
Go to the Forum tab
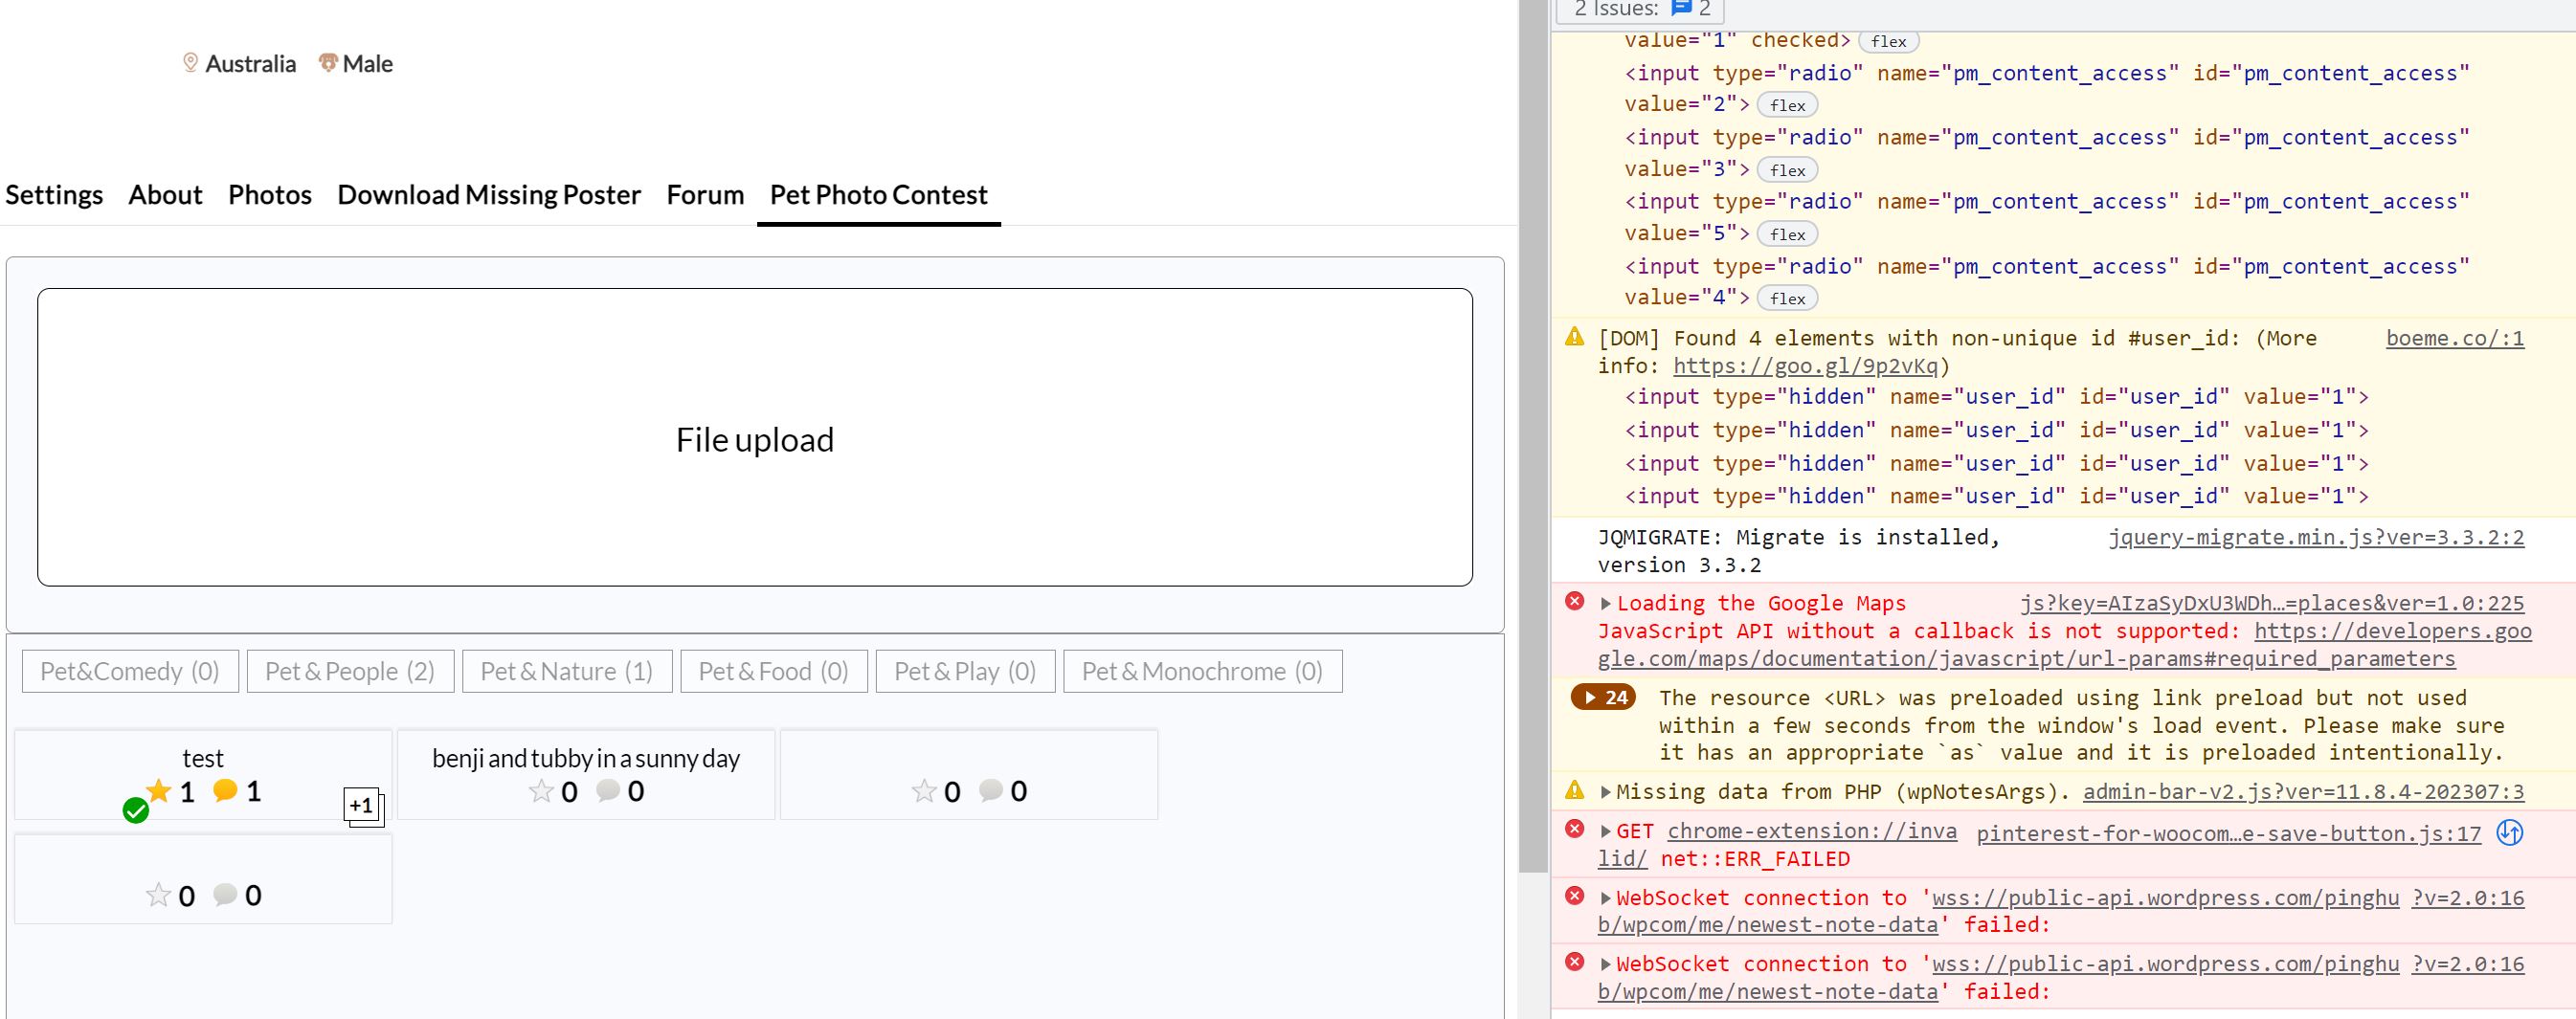(x=705, y=195)
